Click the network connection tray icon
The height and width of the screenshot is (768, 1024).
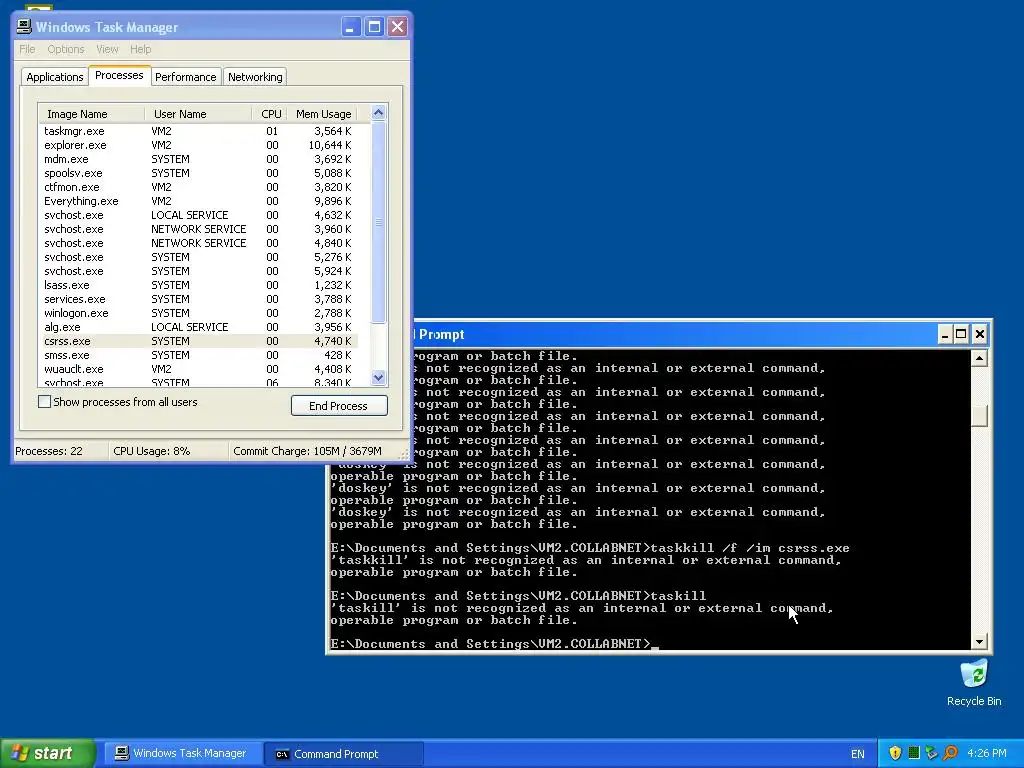[x=931, y=753]
